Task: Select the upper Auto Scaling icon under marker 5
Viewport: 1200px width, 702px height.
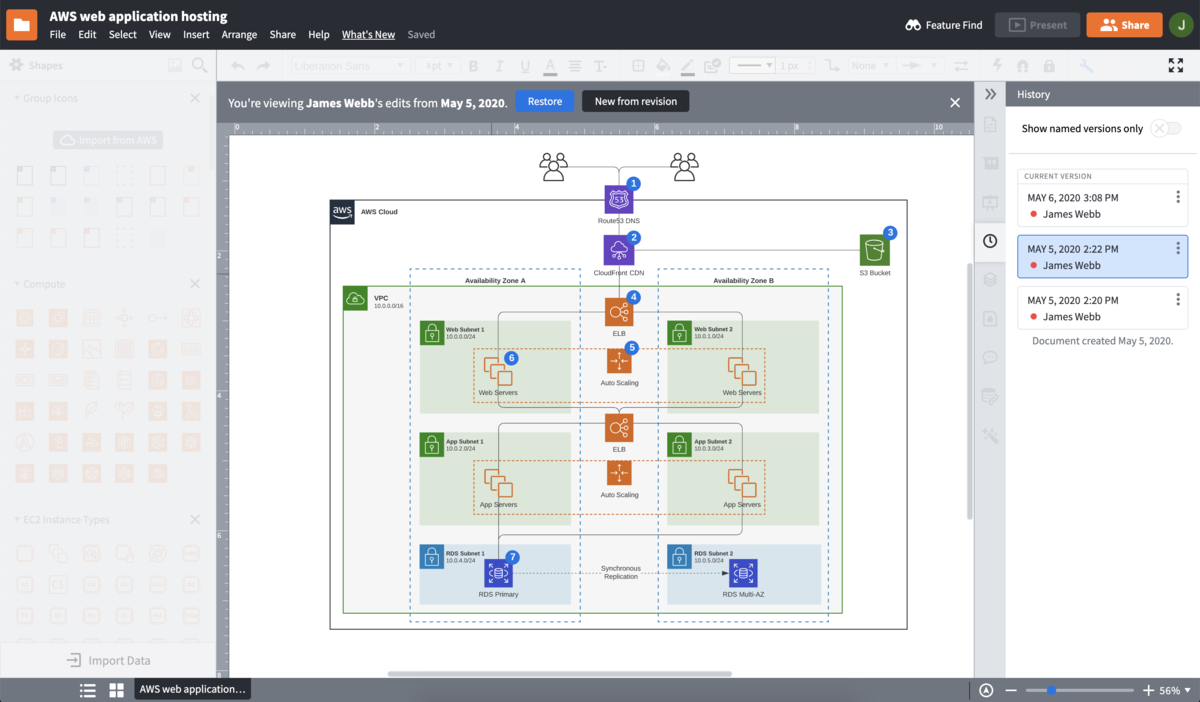Action: pos(619,362)
